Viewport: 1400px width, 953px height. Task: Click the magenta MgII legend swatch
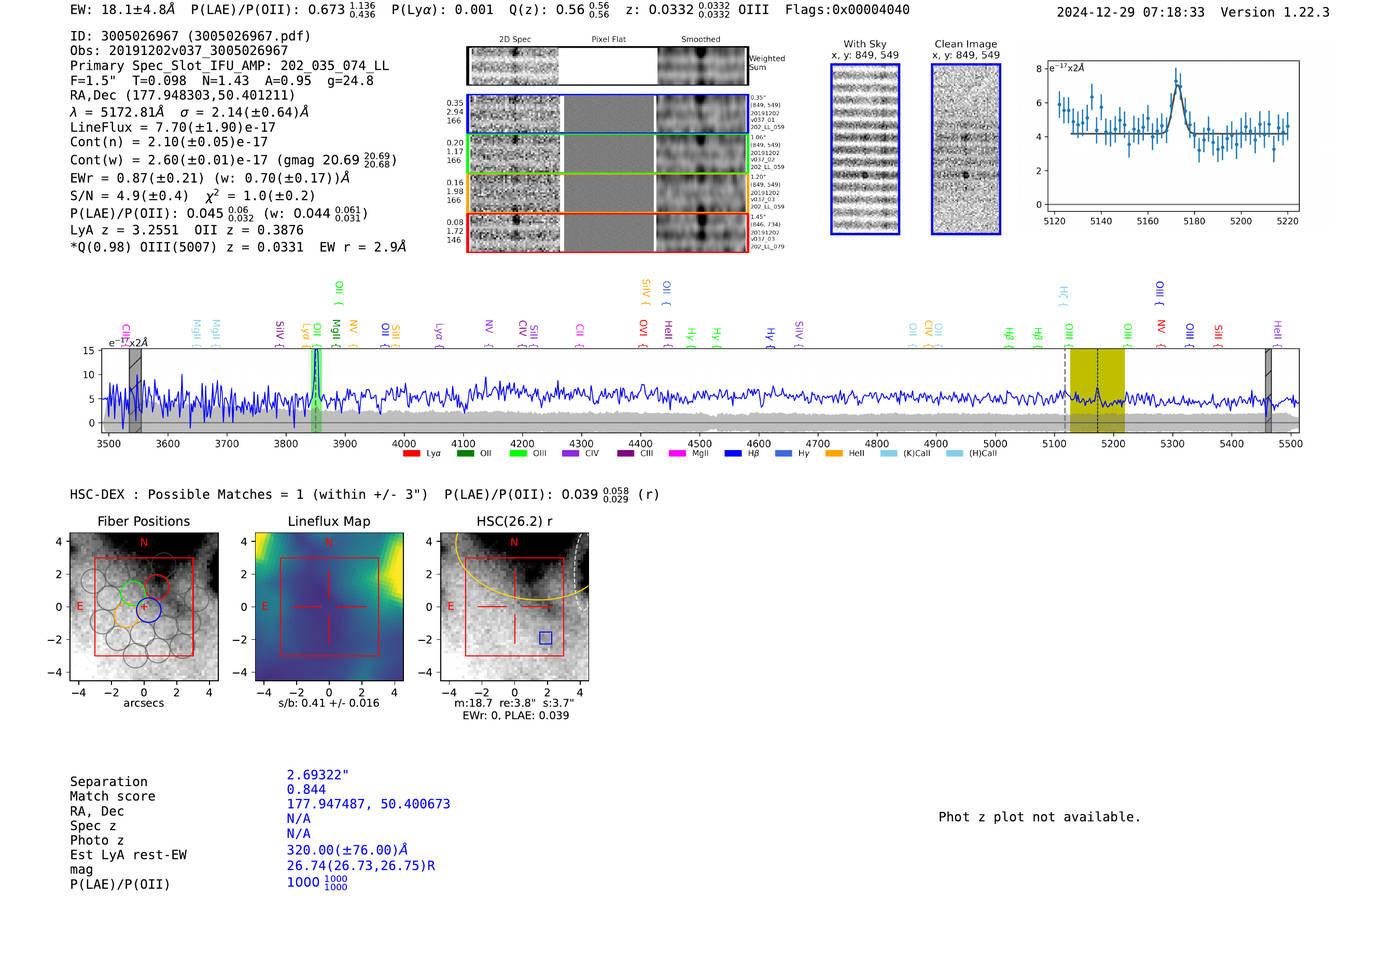pos(678,454)
